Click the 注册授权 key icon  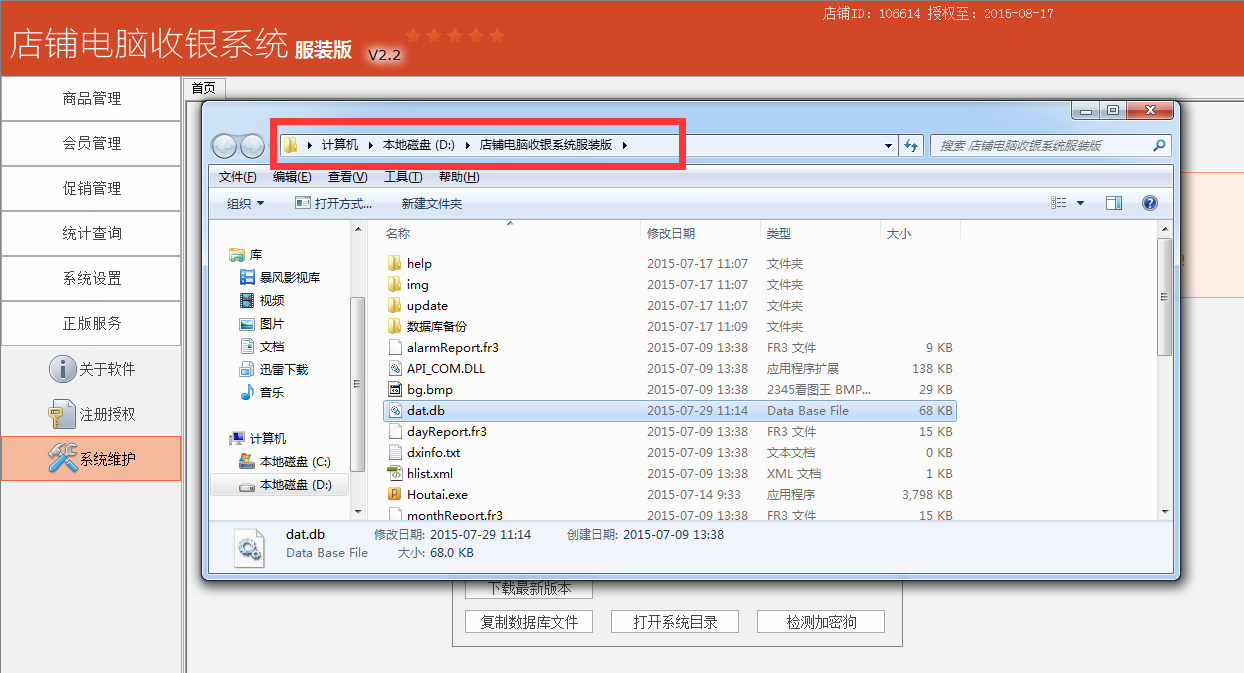63,414
